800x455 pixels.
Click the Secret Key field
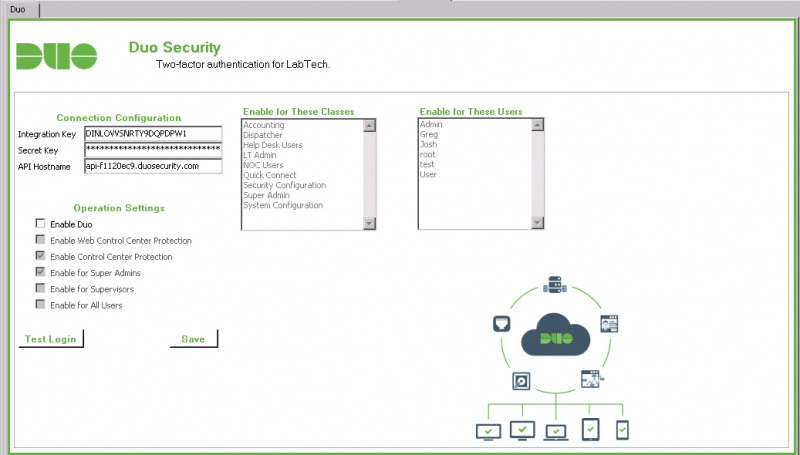[153, 150]
